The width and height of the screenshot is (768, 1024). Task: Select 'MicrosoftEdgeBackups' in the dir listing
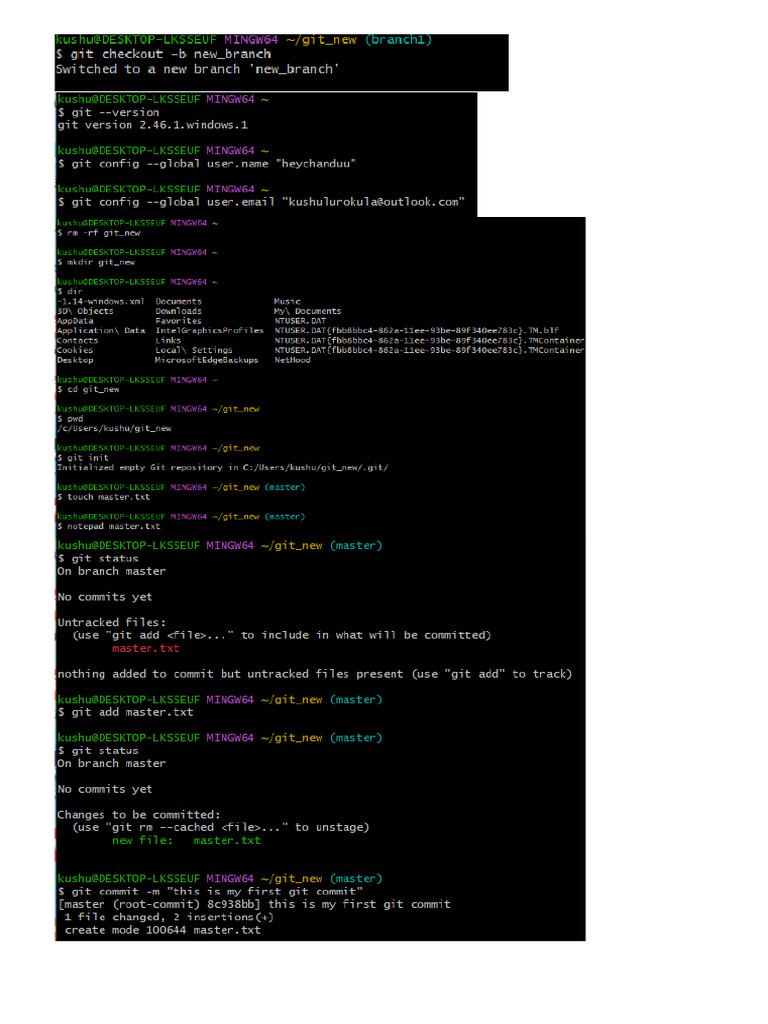coord(207,360)
